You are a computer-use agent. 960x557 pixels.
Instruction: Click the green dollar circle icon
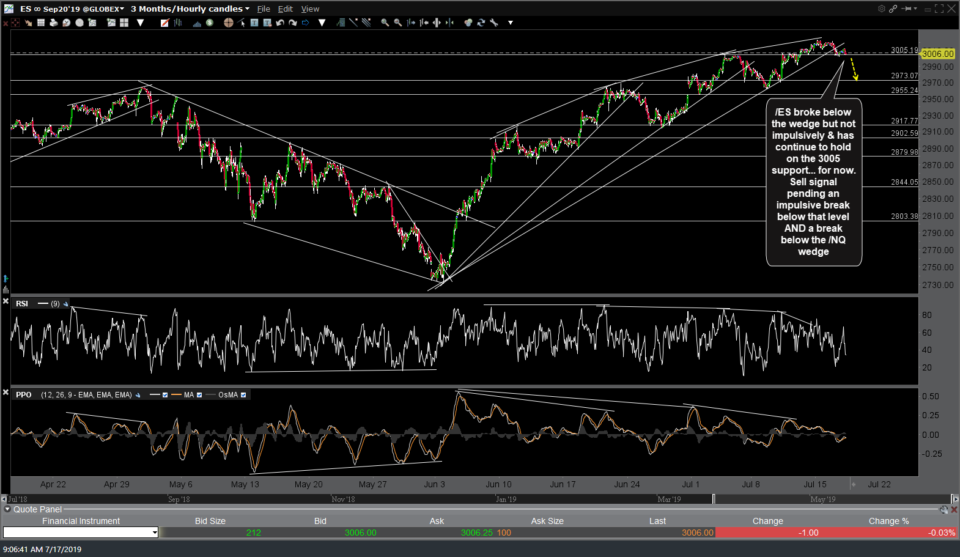[209, 23]
